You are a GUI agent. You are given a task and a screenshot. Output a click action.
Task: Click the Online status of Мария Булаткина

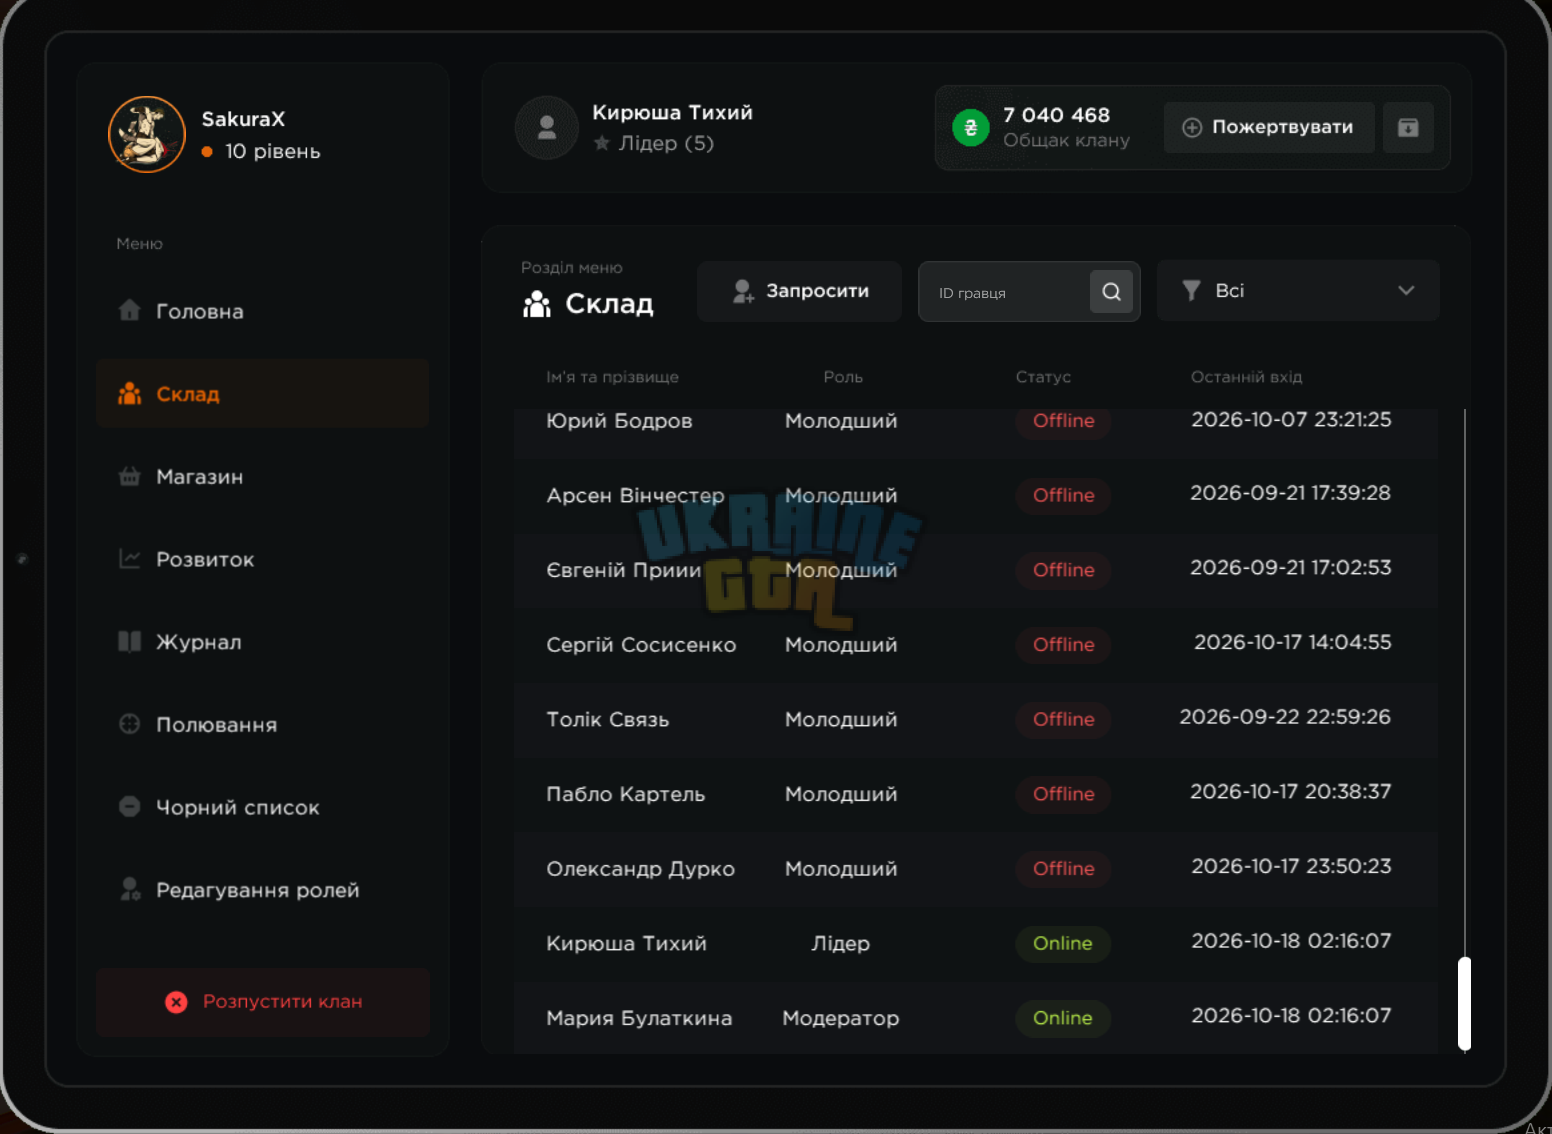click(1063, 1019)
